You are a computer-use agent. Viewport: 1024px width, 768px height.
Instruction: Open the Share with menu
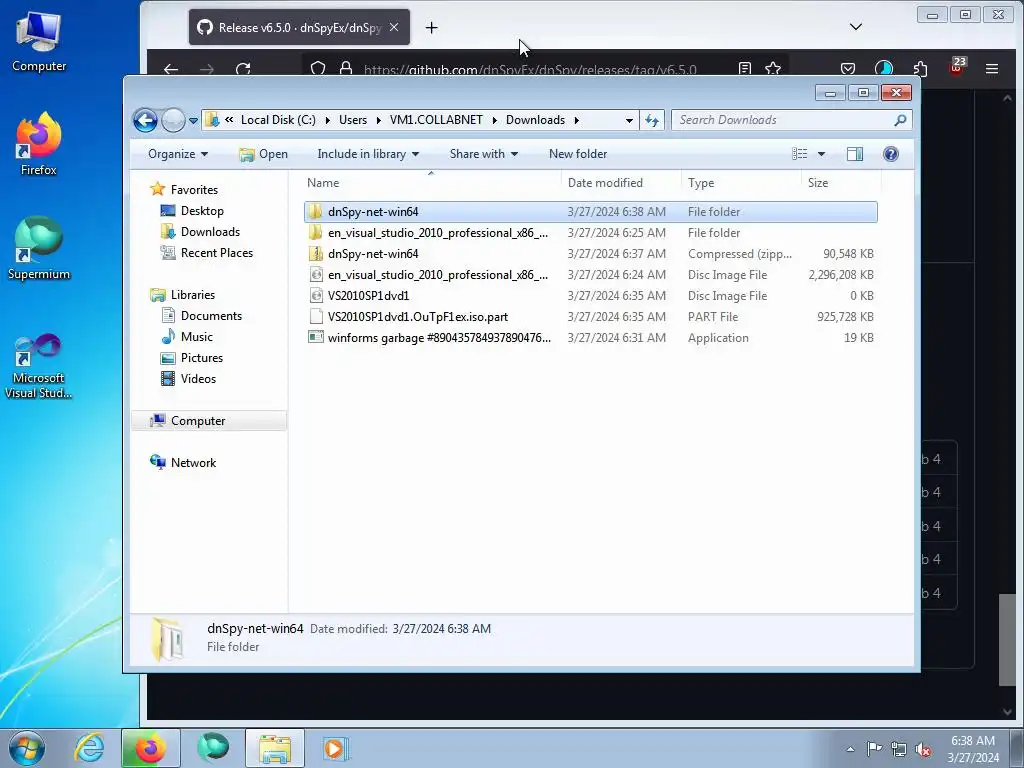click(x=483, y=154)
